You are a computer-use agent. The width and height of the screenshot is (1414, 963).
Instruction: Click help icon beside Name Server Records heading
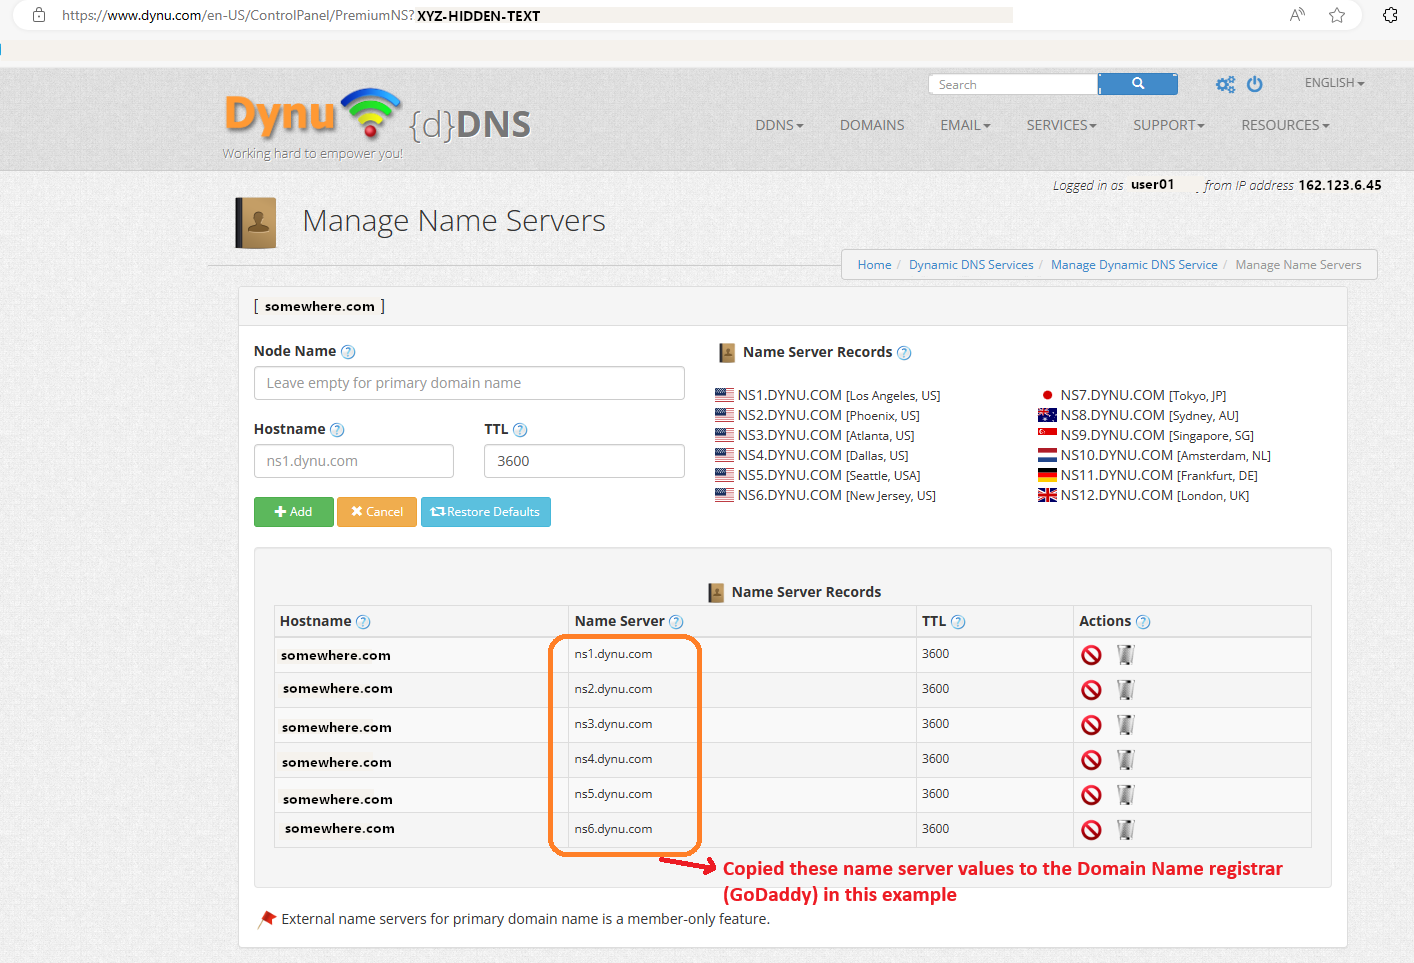click(x=904, y=353)
